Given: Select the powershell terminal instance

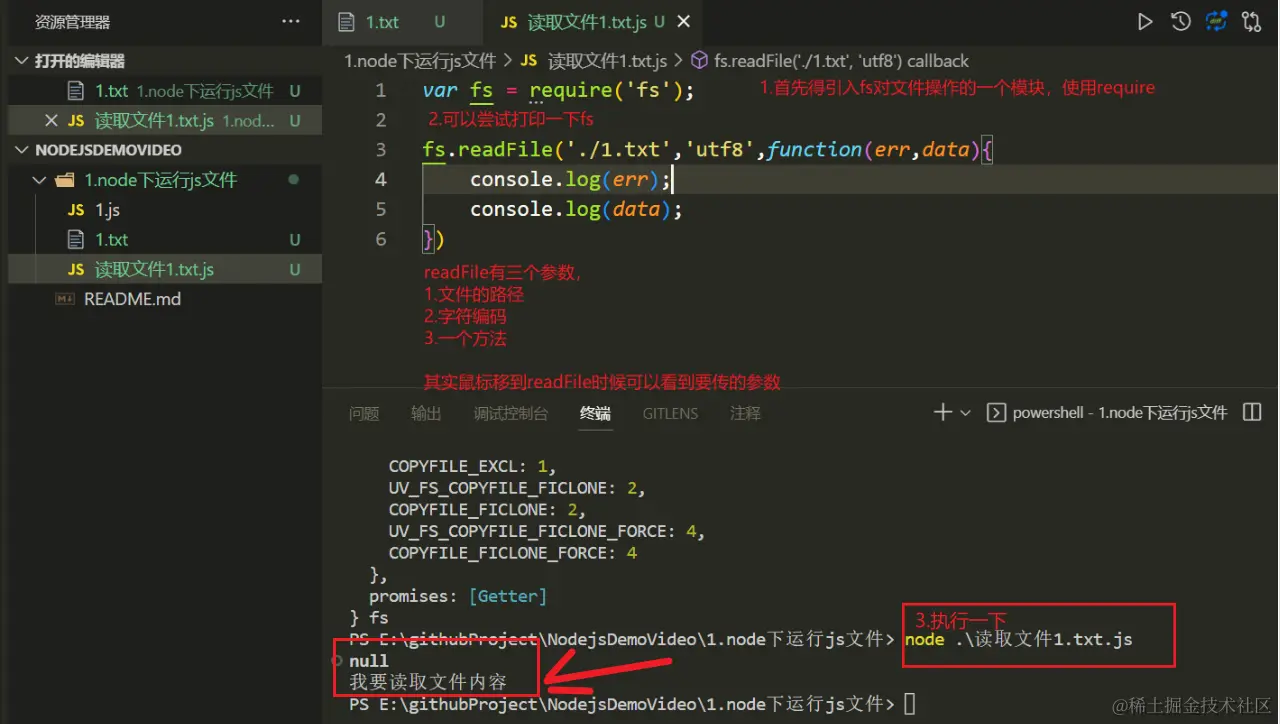Looking at the screenshot, I should click(1105, 411).
